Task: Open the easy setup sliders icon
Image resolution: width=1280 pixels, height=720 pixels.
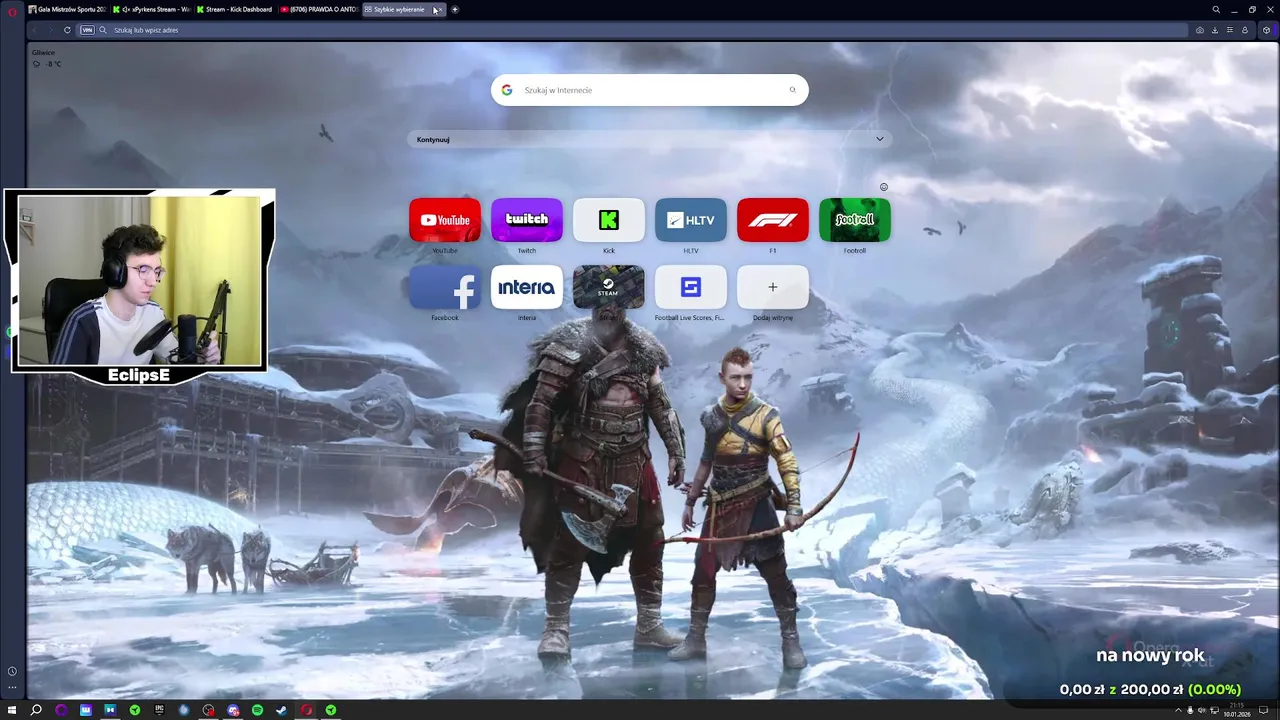Action: coord(1230,30)
